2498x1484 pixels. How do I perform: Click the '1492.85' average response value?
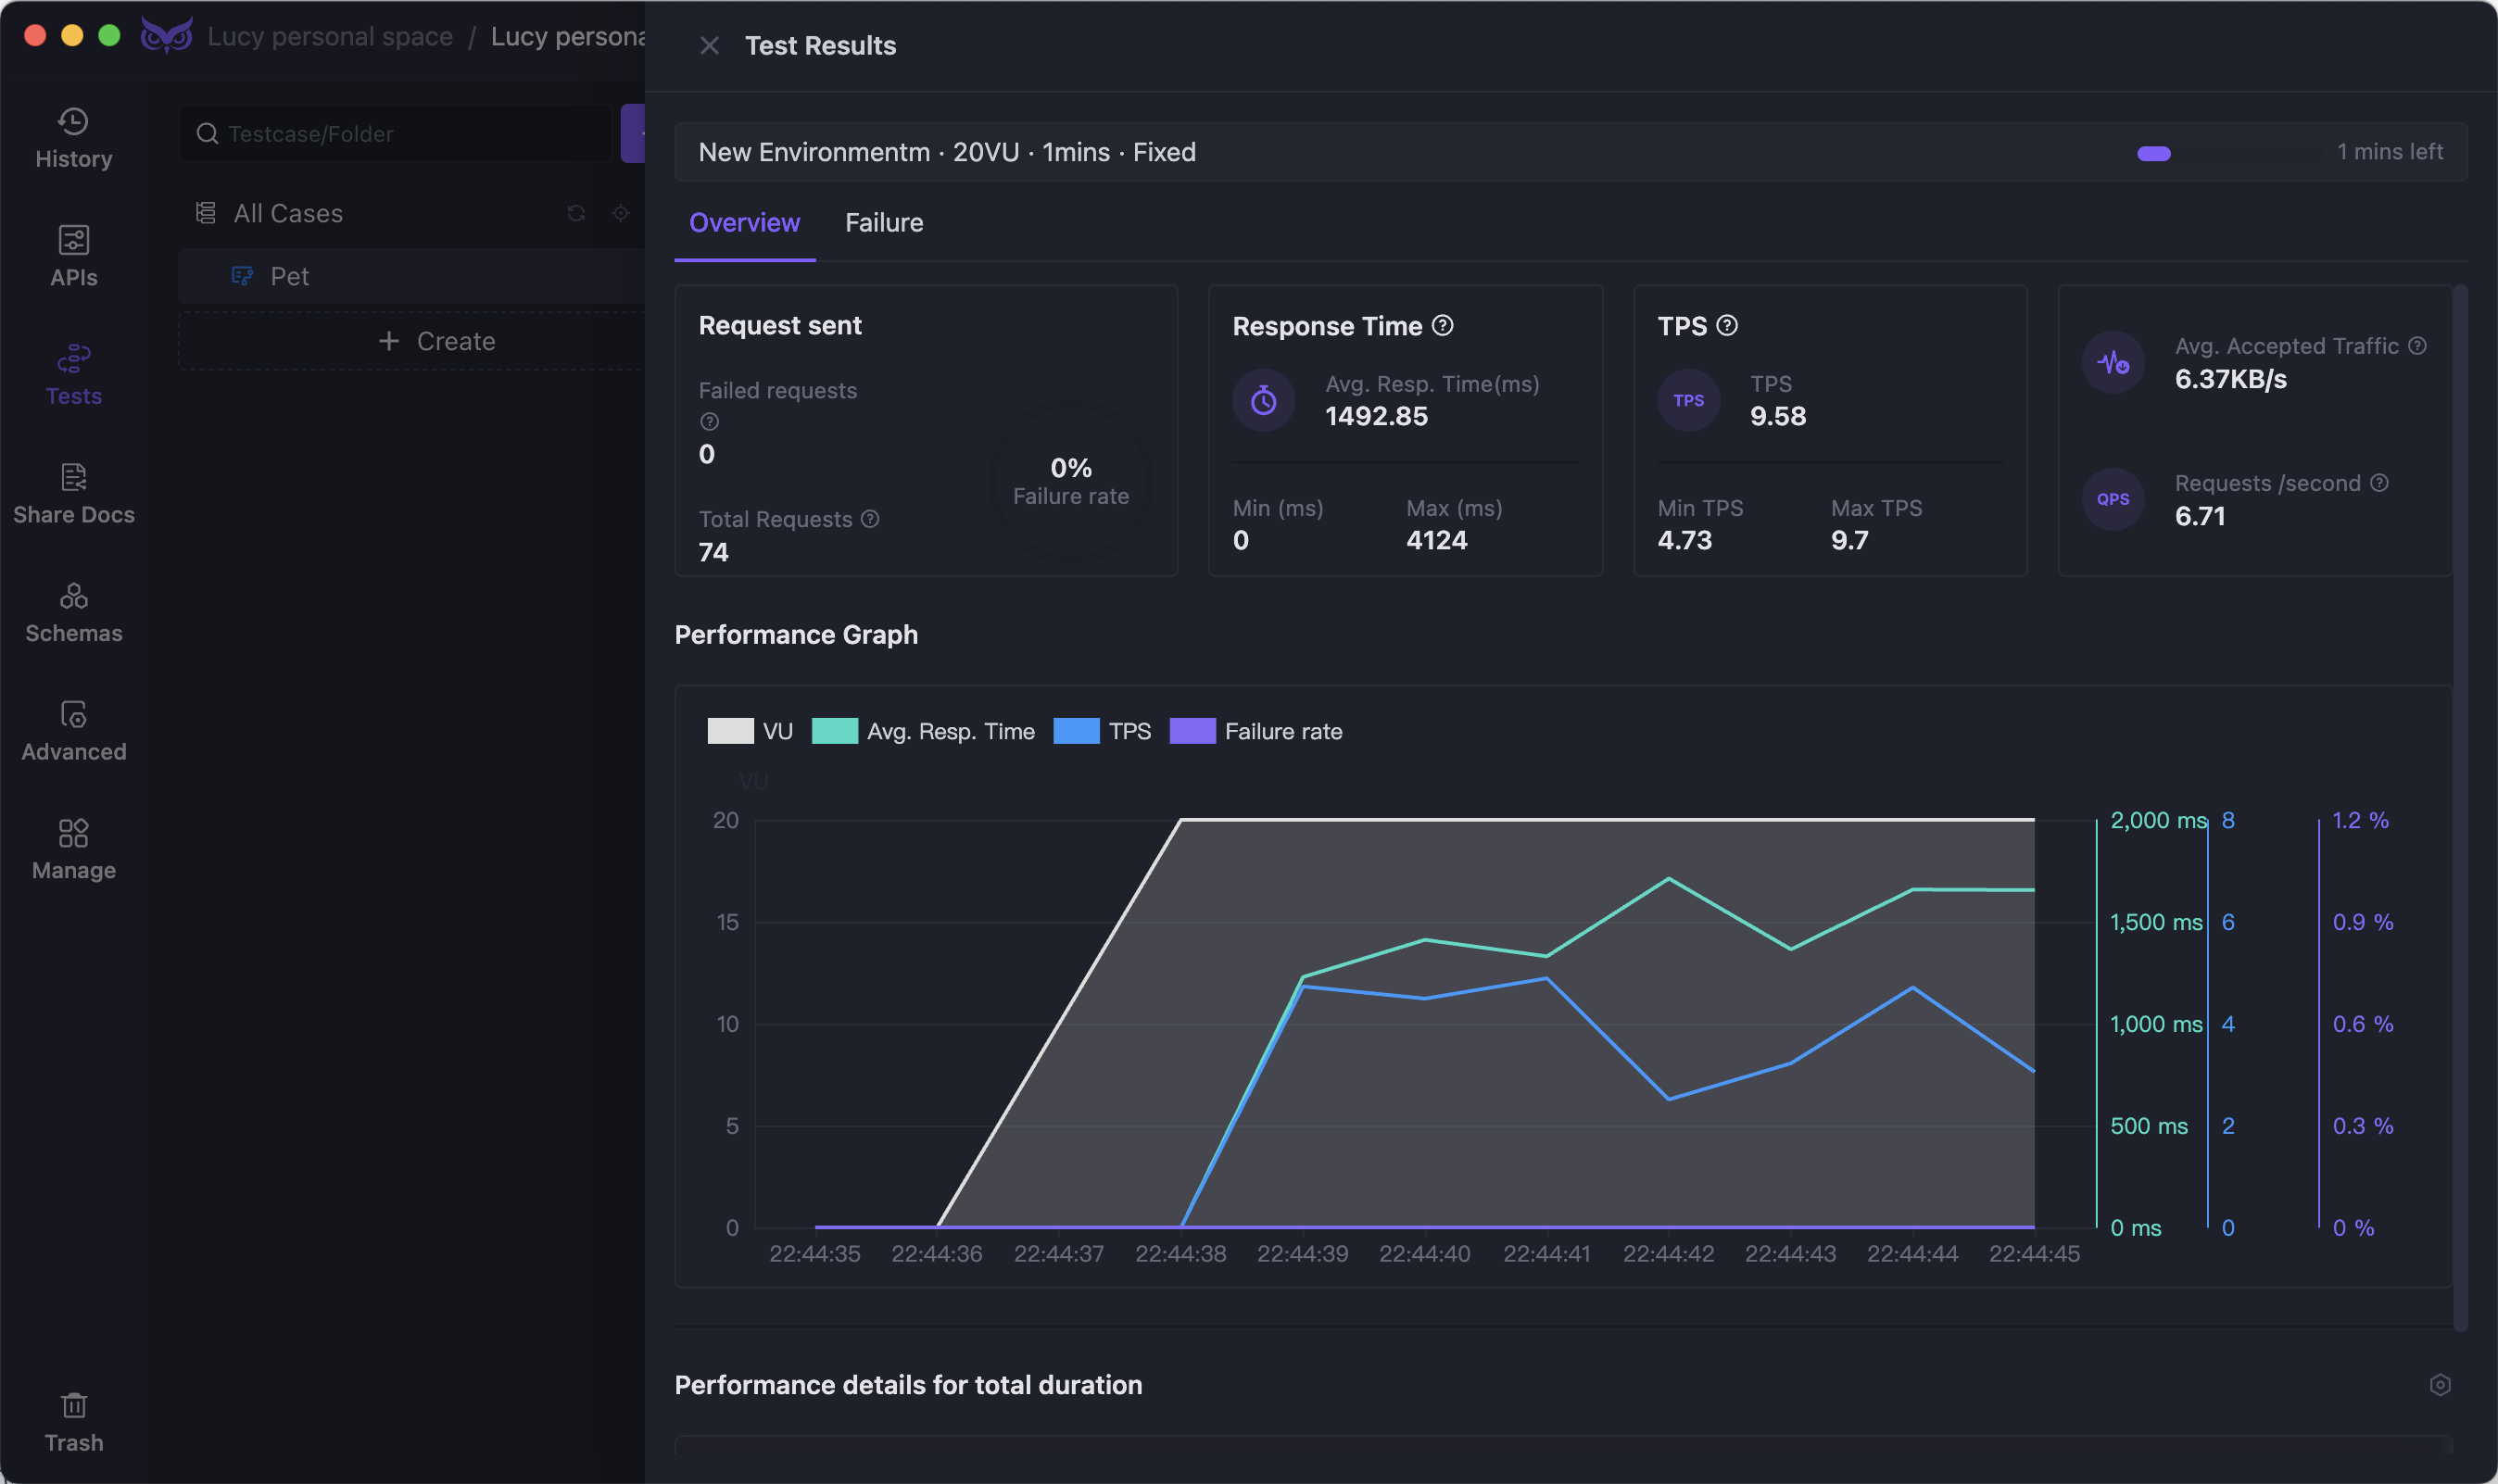pyautogui.click(x=1376, y=416)
